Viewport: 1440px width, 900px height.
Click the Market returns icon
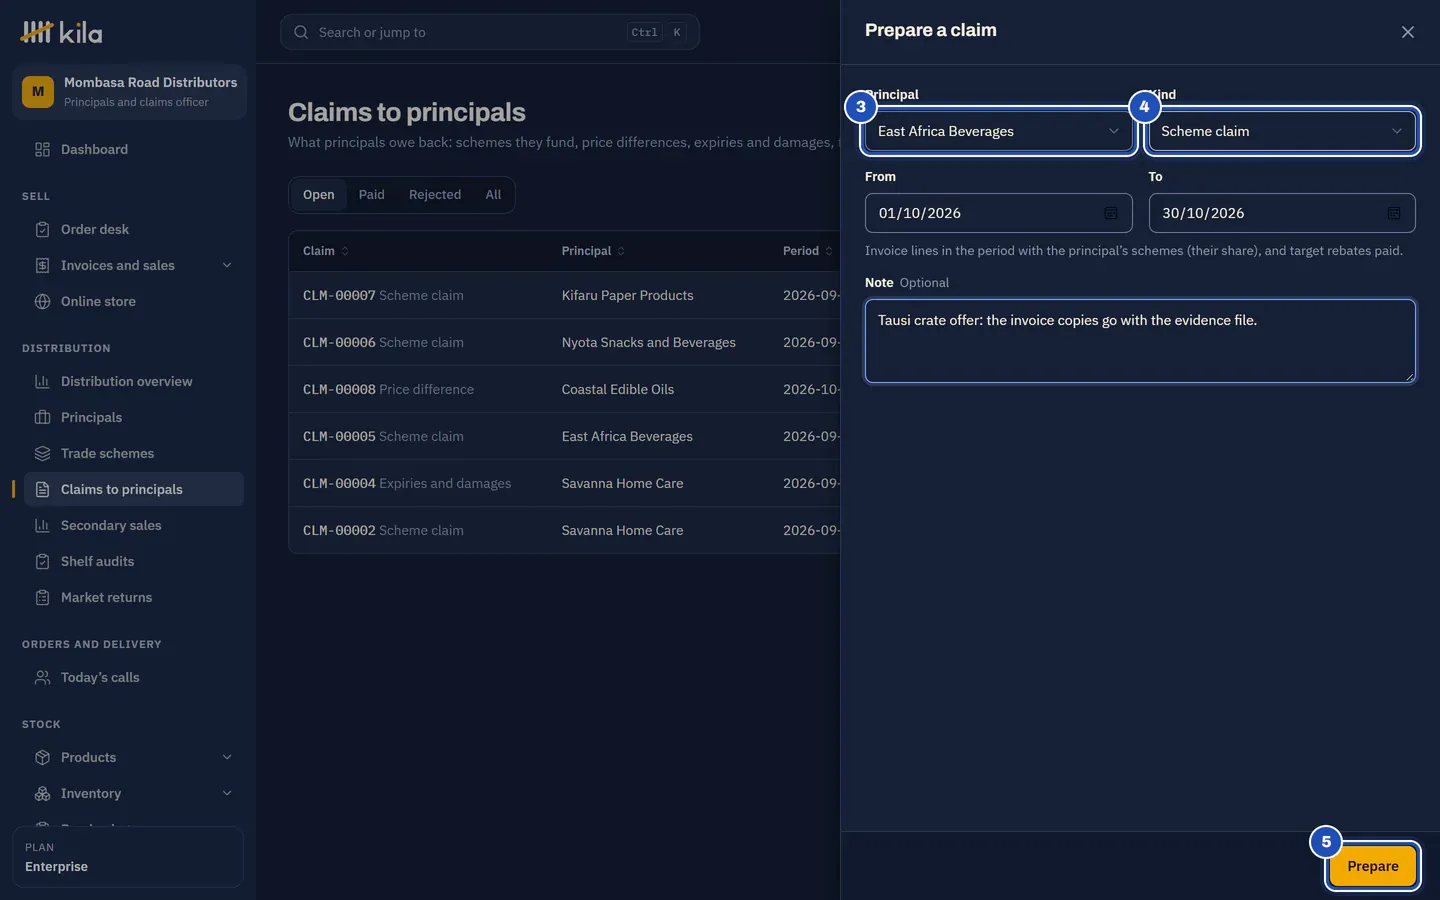(42, 597)
